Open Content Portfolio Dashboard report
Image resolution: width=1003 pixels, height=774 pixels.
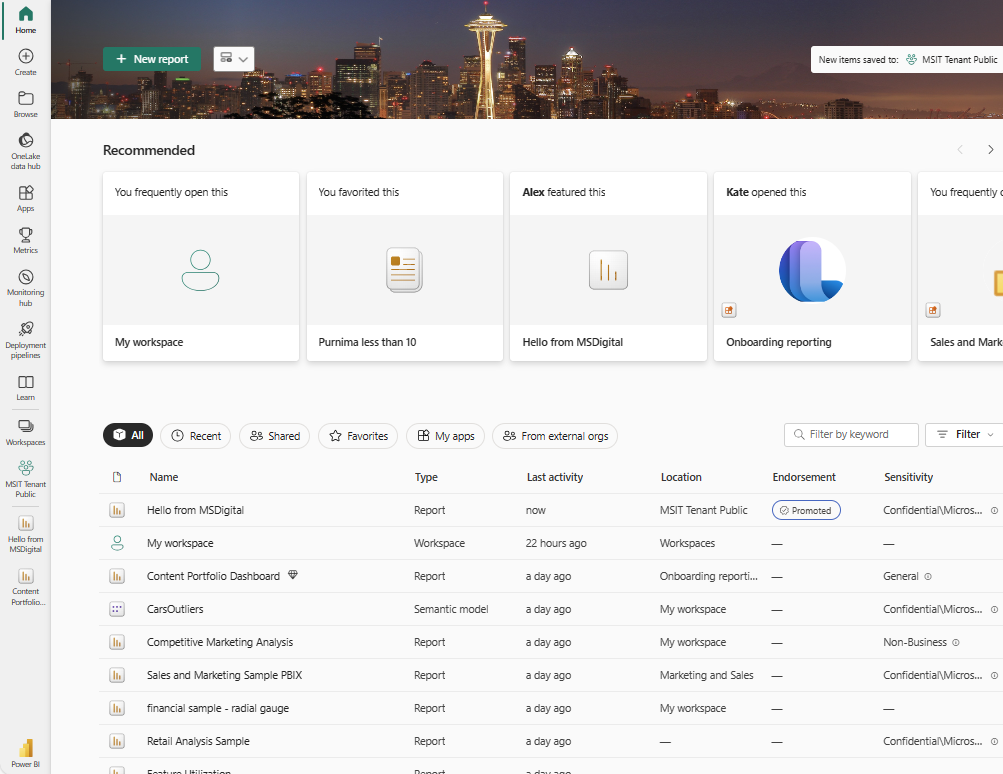tap(213, 576)
